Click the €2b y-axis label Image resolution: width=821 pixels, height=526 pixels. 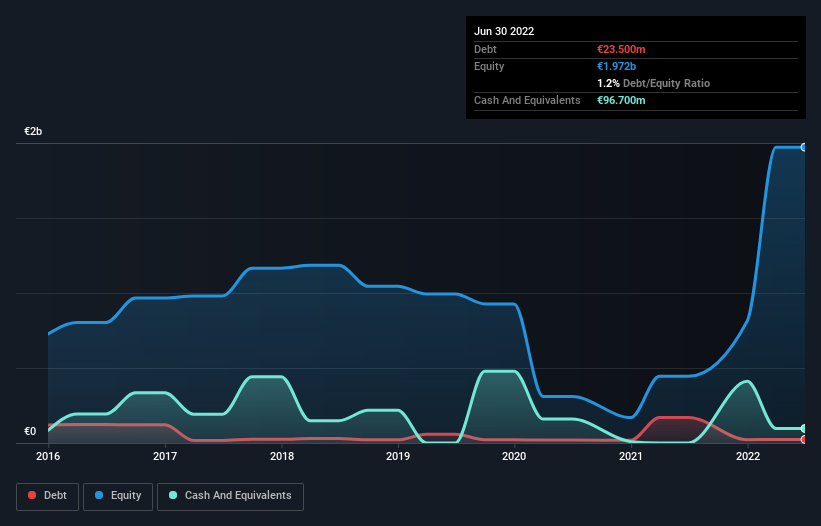[x=33, y=131]
